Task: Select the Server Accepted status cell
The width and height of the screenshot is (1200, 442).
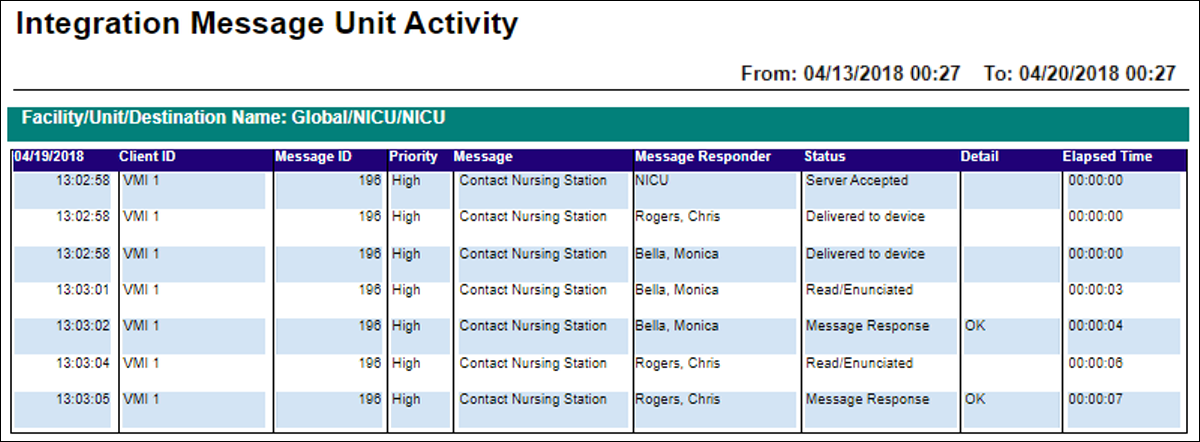Action: pos(856,181)
